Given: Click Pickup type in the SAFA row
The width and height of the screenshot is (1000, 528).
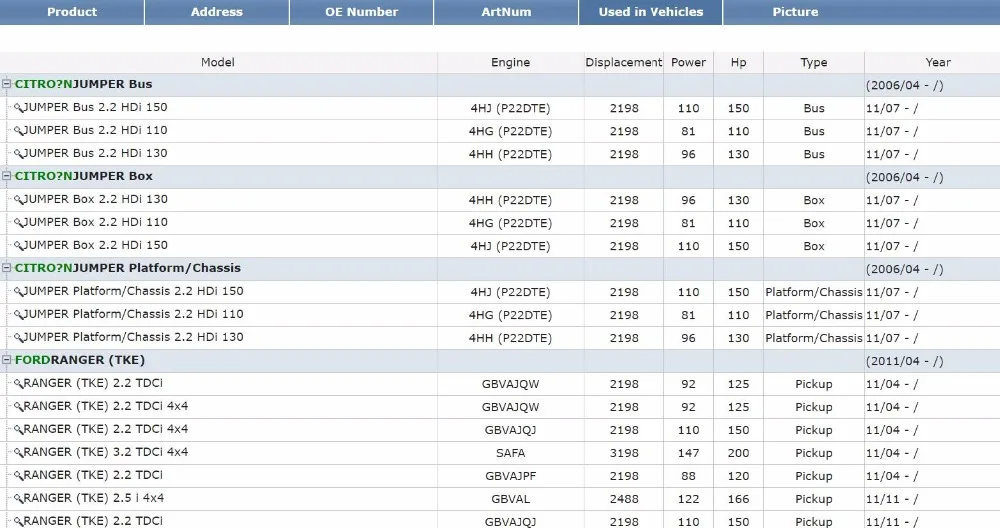Looking at the screenshot, I should pos(814,453).
